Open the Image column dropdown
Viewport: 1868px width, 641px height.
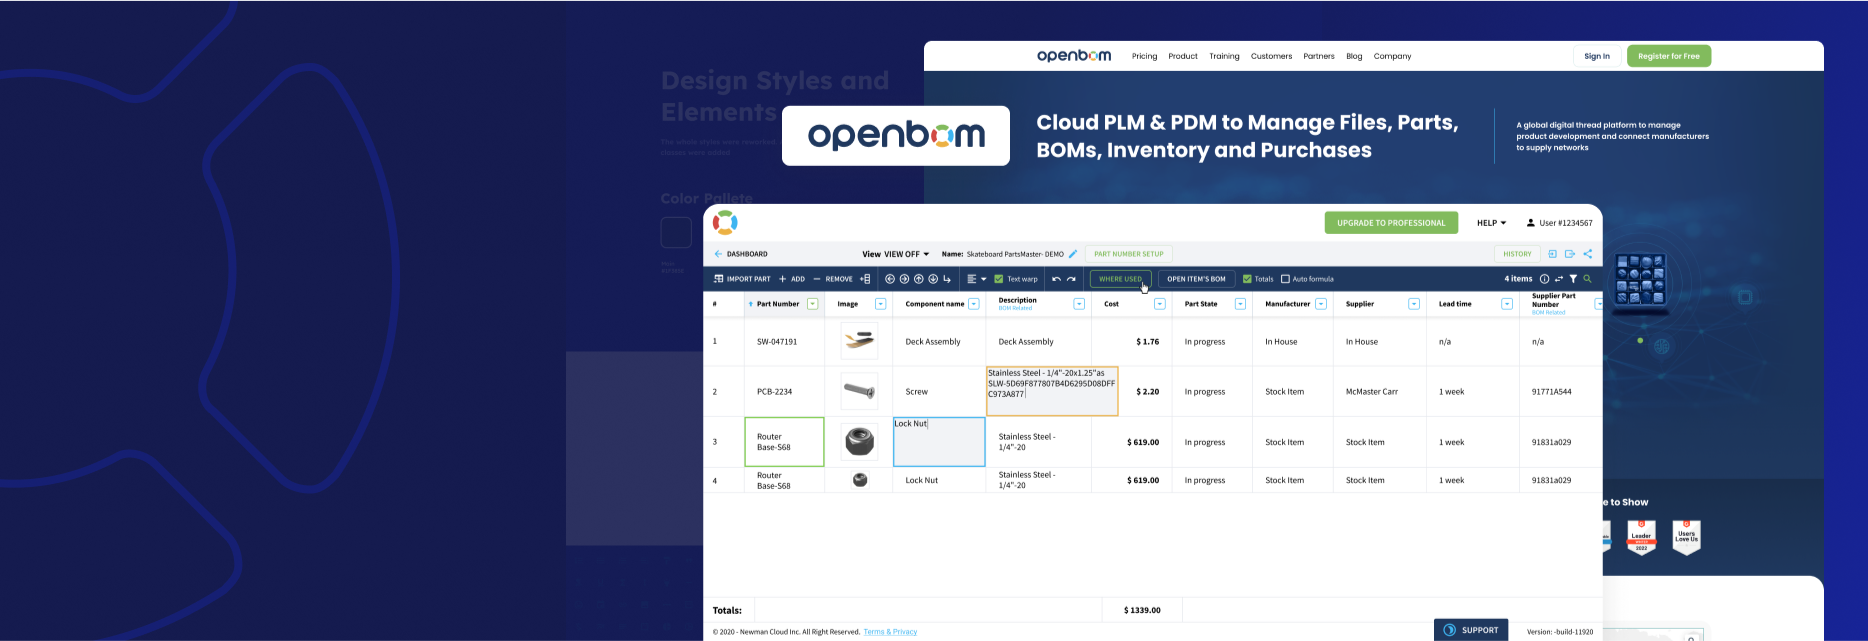[881, 304]
